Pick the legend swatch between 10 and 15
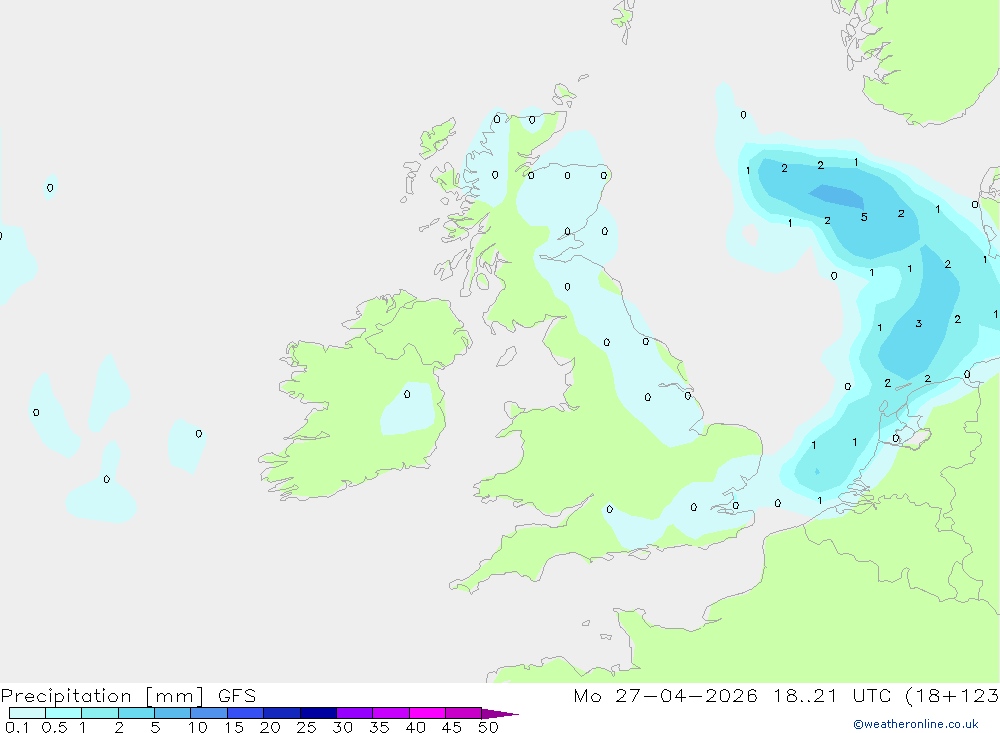The image size is (1000, 733). tap(209, 713)
